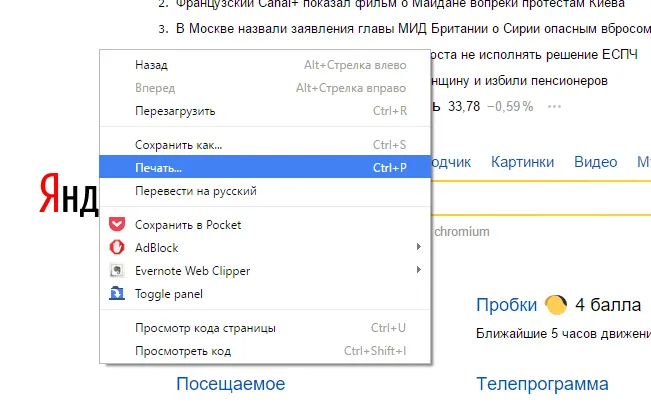This screenshot has height=403, width=651.
Task: Open the Картинки link
Action: tap(522, 162)
